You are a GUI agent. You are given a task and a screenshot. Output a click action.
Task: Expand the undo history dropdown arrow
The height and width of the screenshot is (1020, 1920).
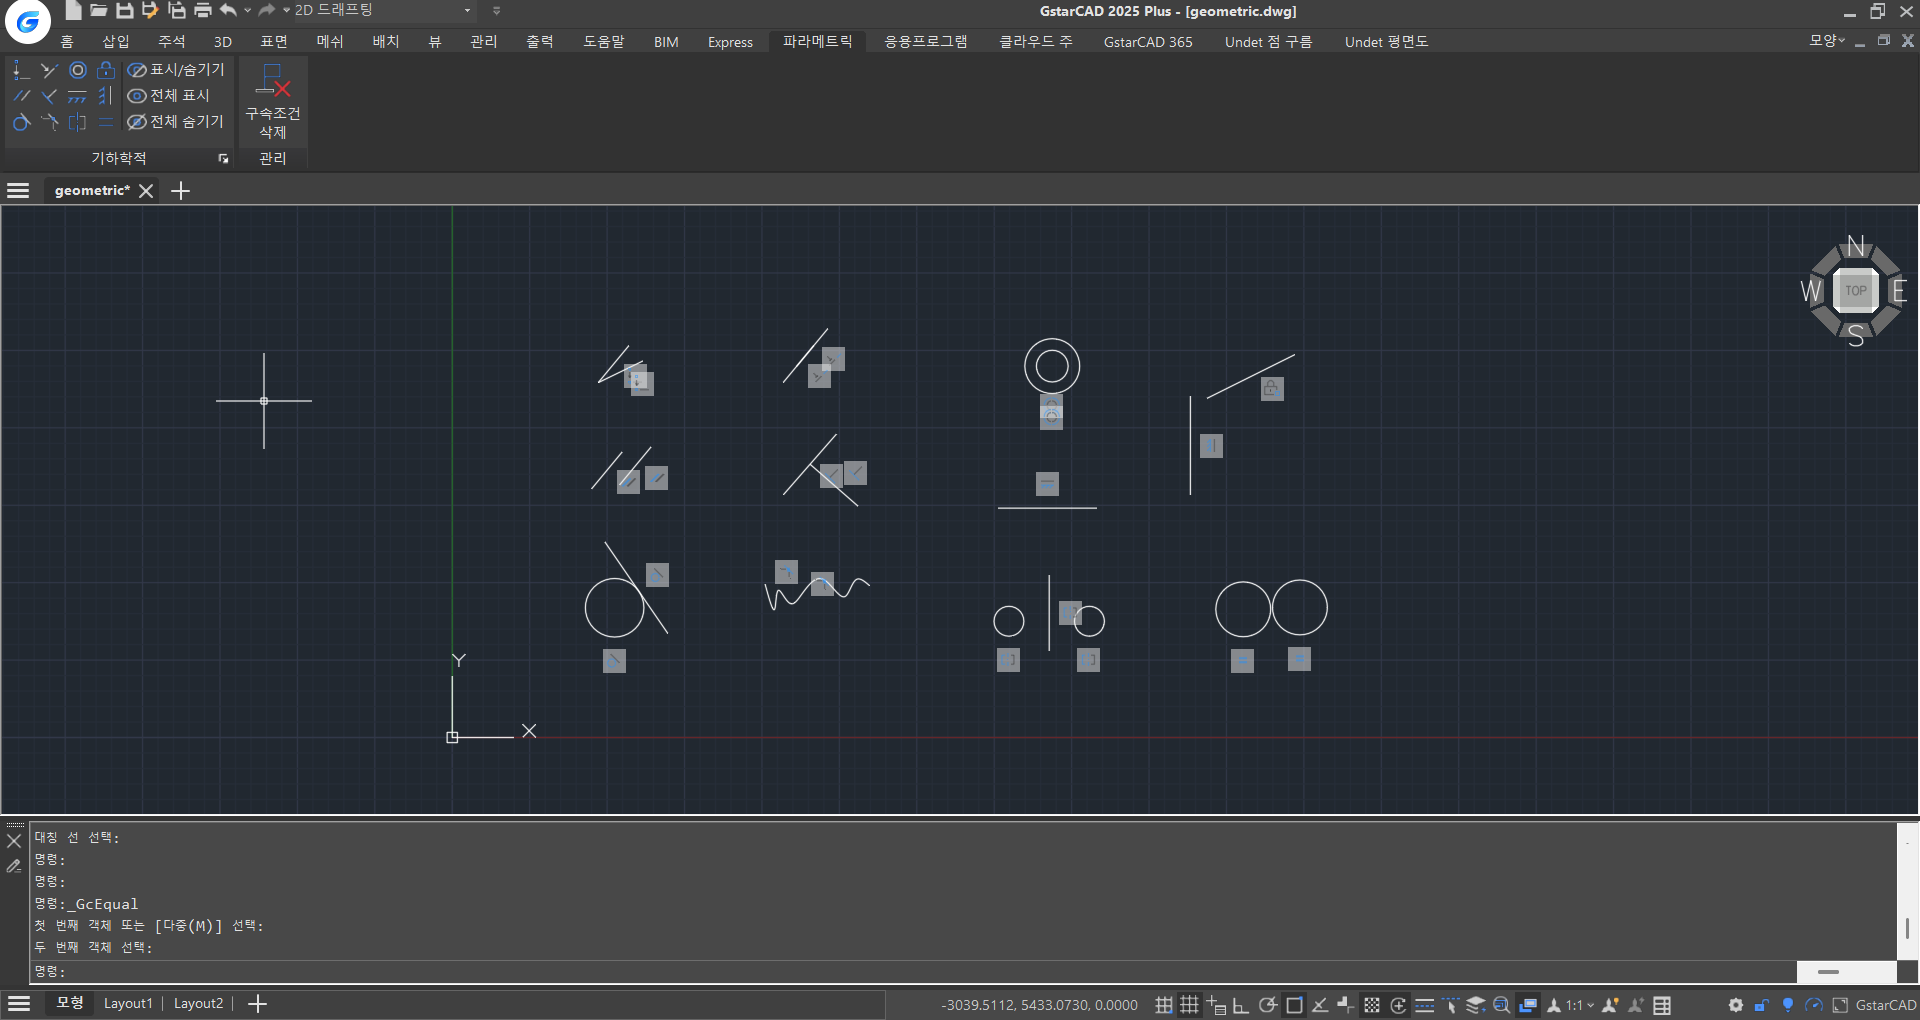tap(247, 10)
